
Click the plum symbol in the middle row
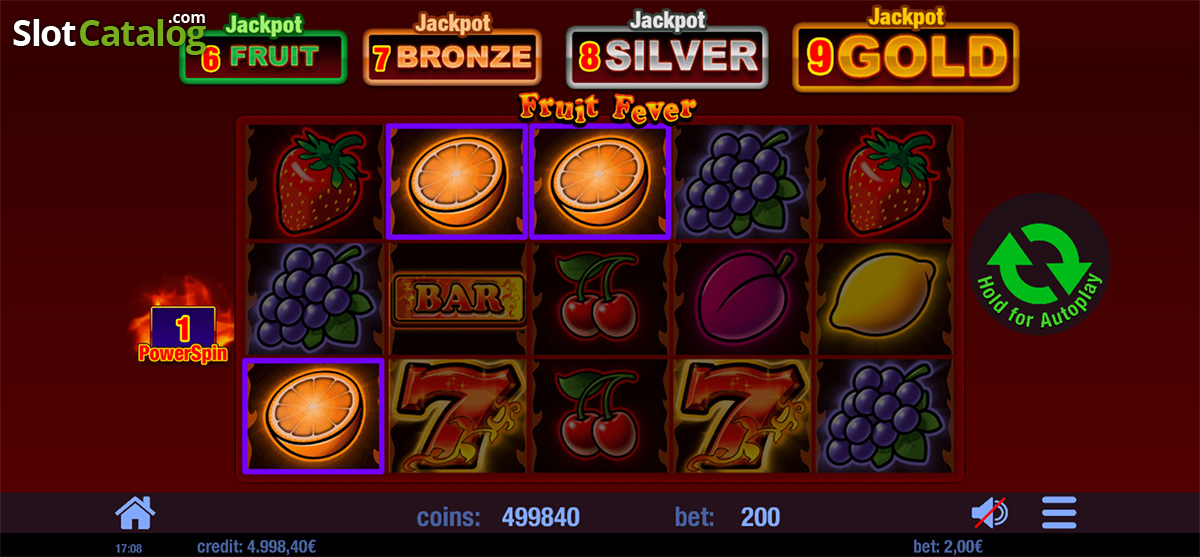pyautogui.click(x=742, y=298)
